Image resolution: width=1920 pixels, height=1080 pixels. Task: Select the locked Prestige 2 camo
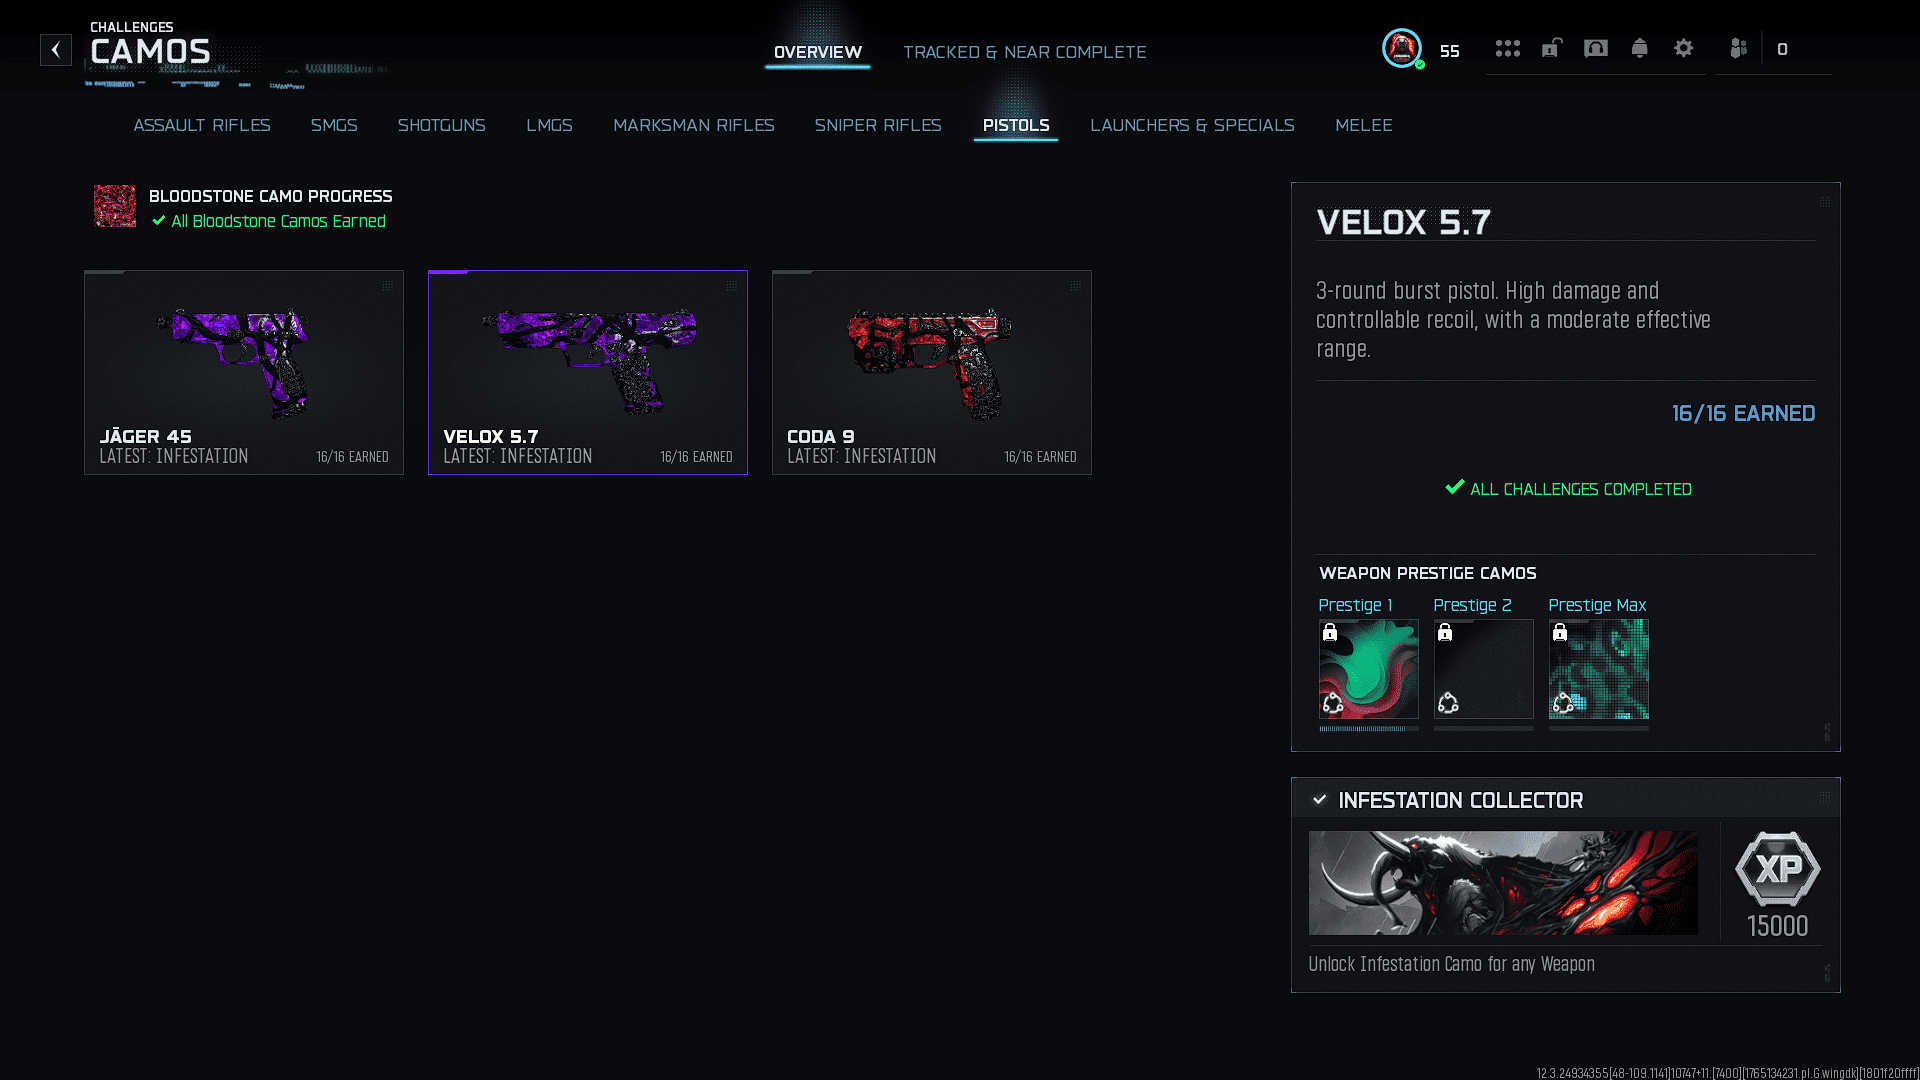pyautogui.click(x=1483, y=669)
